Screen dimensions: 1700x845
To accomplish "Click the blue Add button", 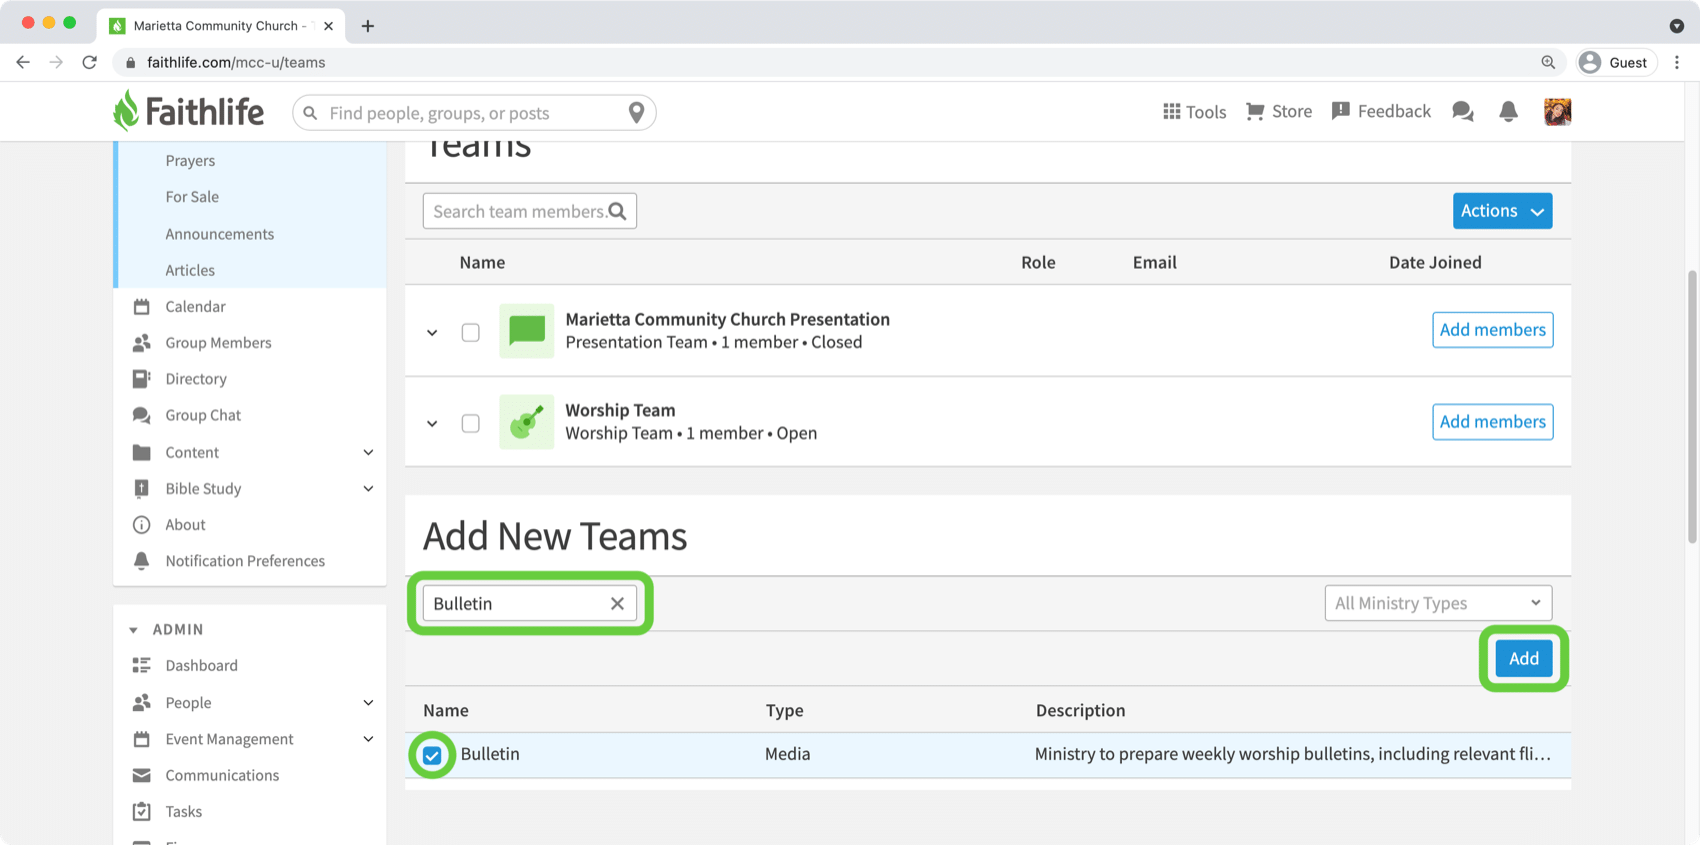I will coord(1523,658).
